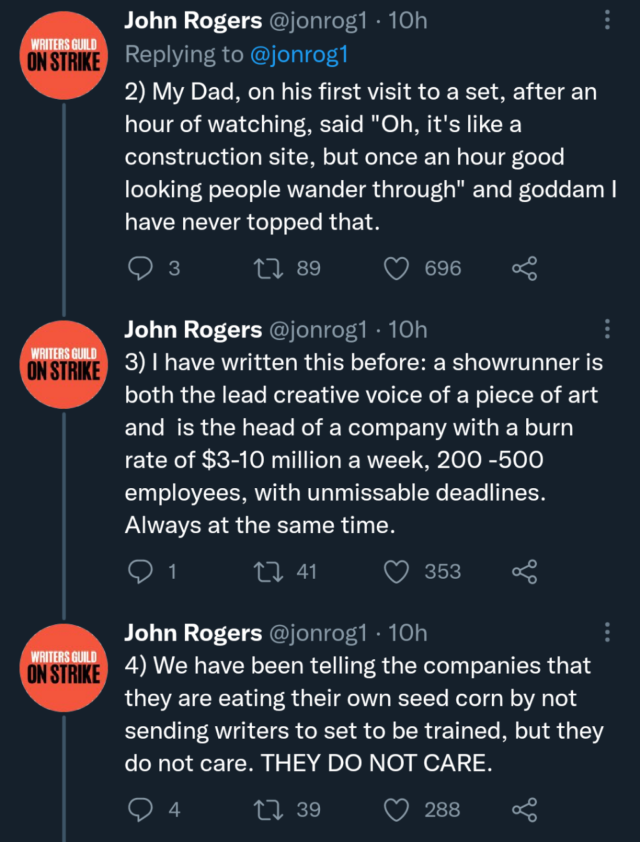640x842 pixels.
Task: Open John Rogers profile from first tweet
Action: pyautogui.click(x=192, y=21)
